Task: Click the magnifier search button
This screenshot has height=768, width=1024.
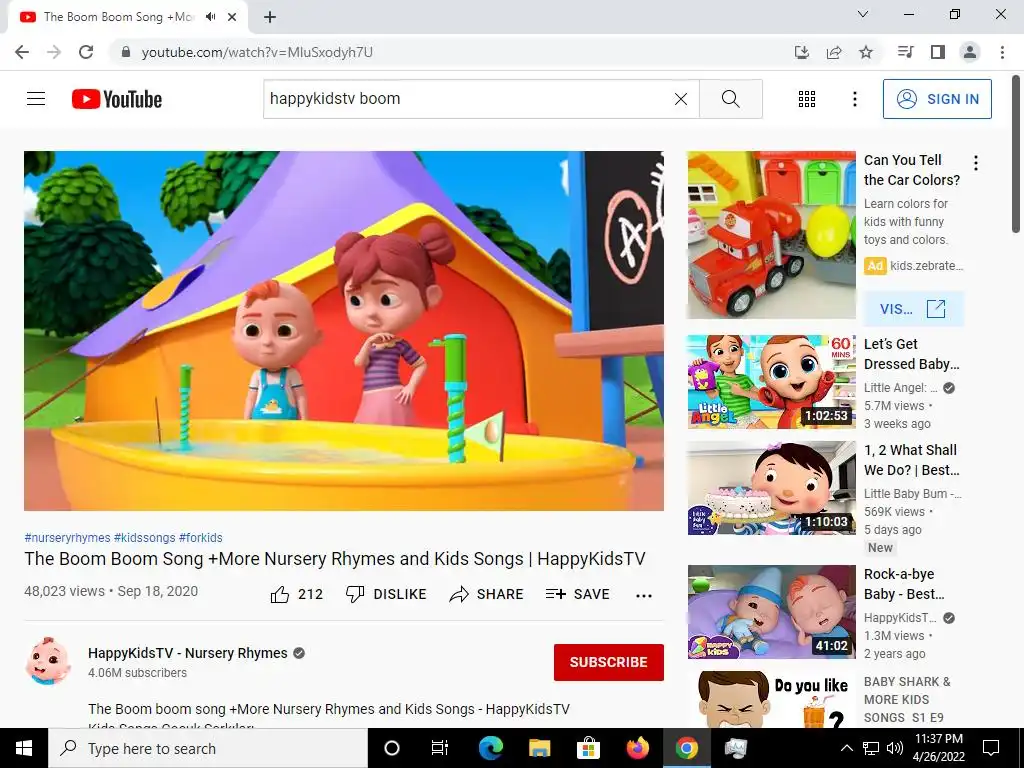Action: coord(731,99)
